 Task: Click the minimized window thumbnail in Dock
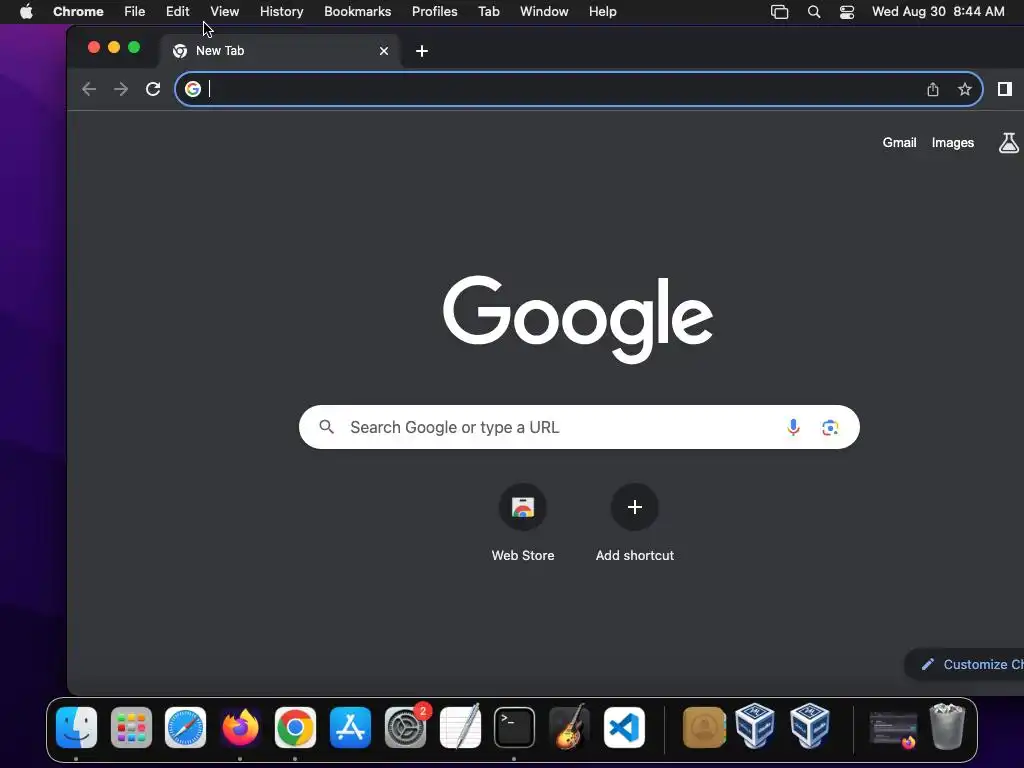[x=893, y=729]
